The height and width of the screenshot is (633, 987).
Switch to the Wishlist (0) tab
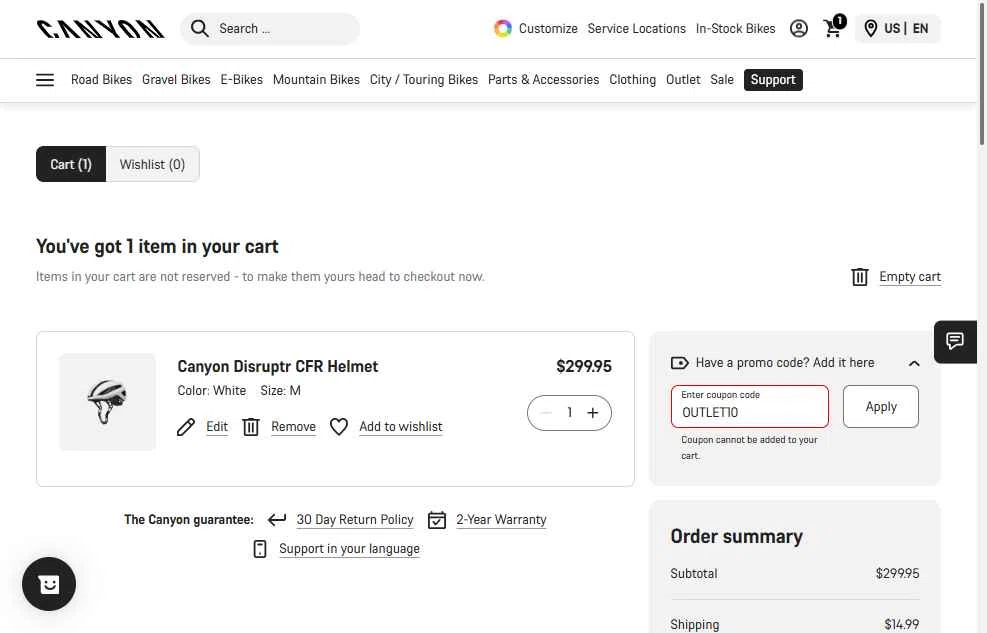152,164
